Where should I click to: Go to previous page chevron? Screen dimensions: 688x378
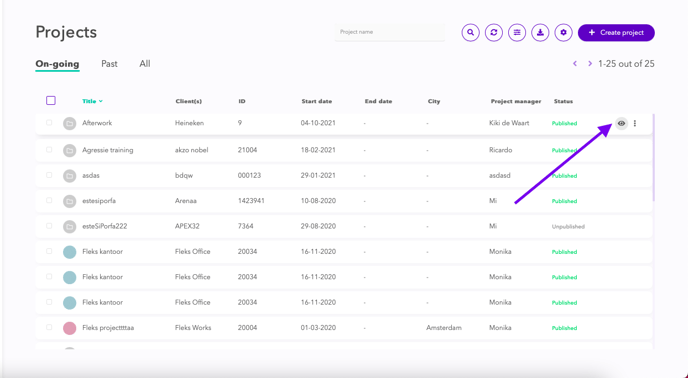[x=575, y=64]
